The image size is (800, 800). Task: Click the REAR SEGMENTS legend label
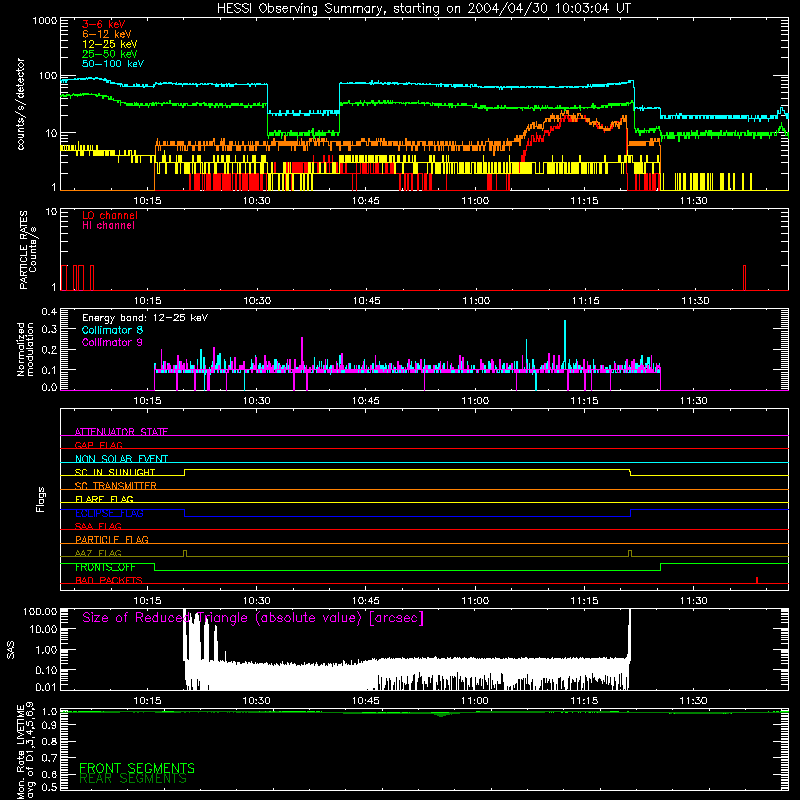click(133, 779)
